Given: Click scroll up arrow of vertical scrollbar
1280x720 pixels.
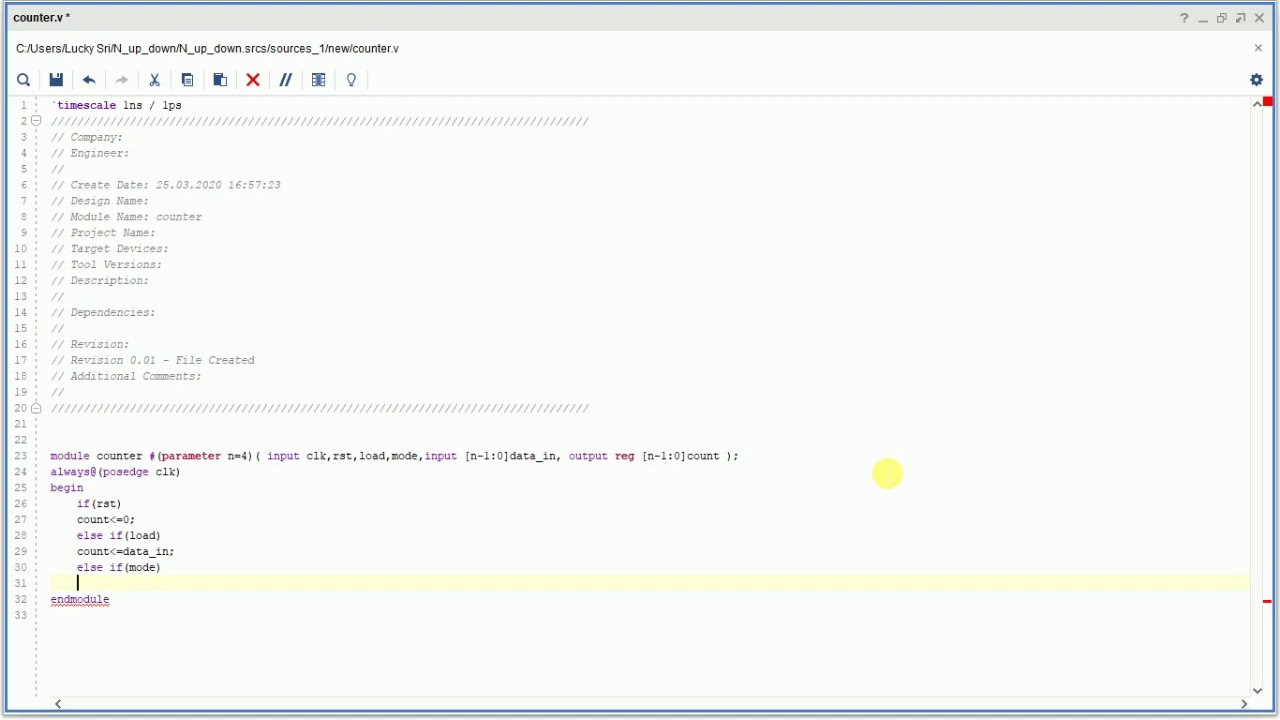Looking at the screenshot, I should click(1257, 104).
